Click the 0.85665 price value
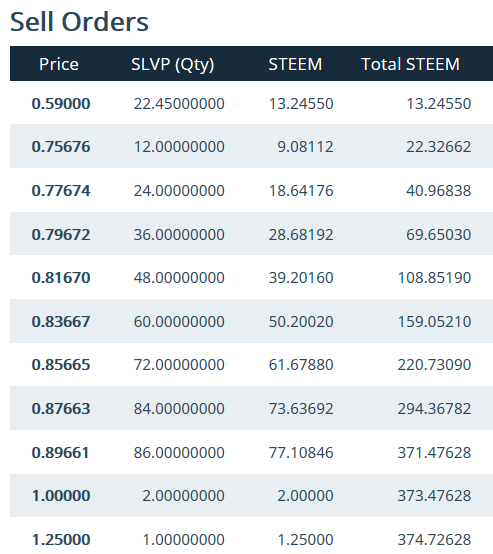 61,365
